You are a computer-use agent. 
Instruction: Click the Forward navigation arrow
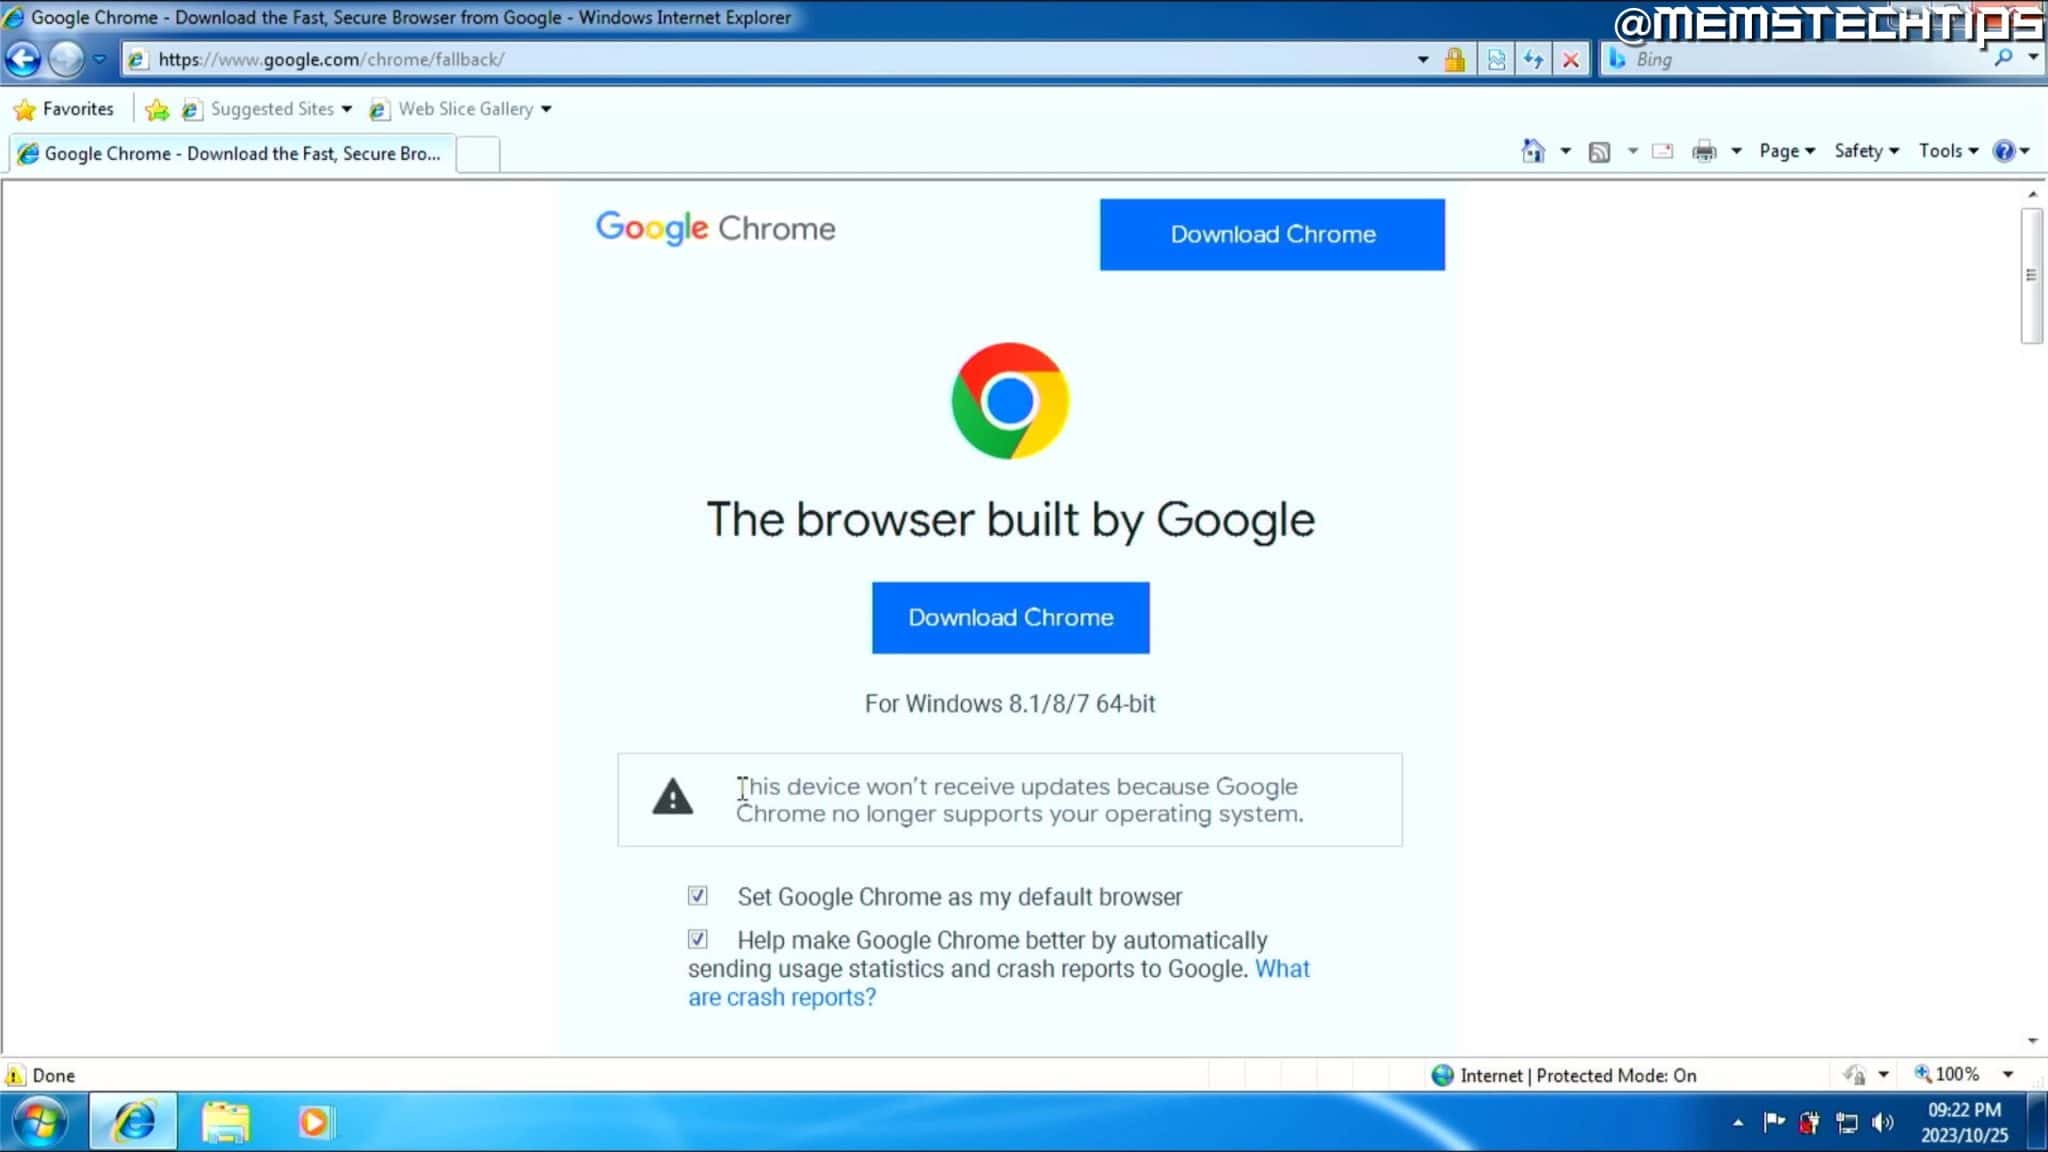tap(67, 59)
